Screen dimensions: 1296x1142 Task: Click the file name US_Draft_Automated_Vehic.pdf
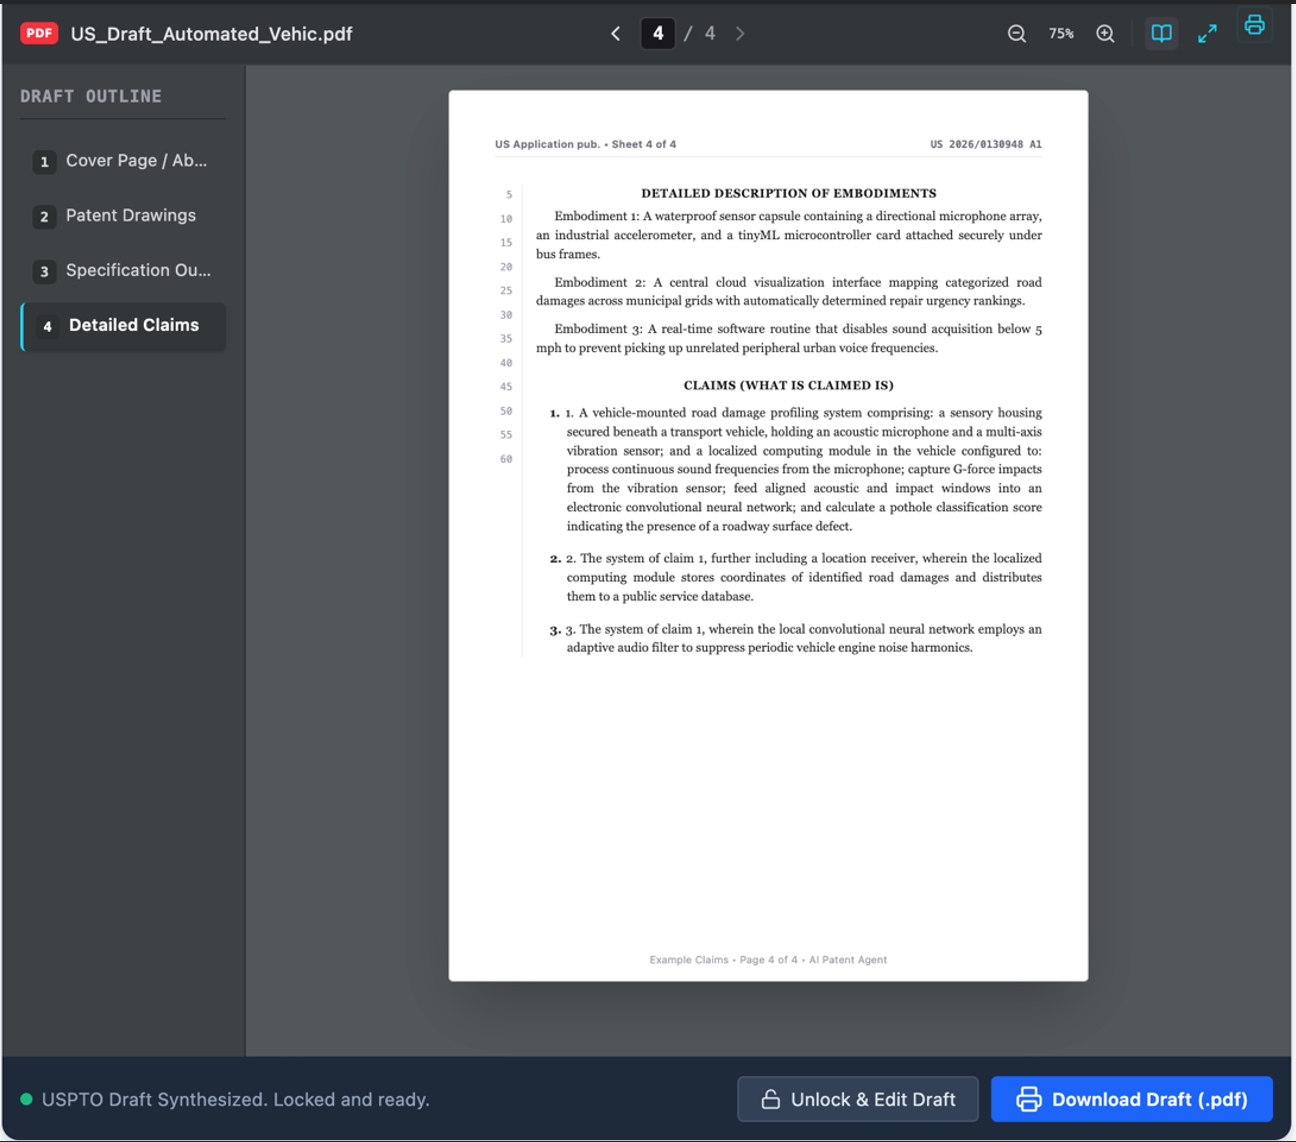[x=212, y=34]
